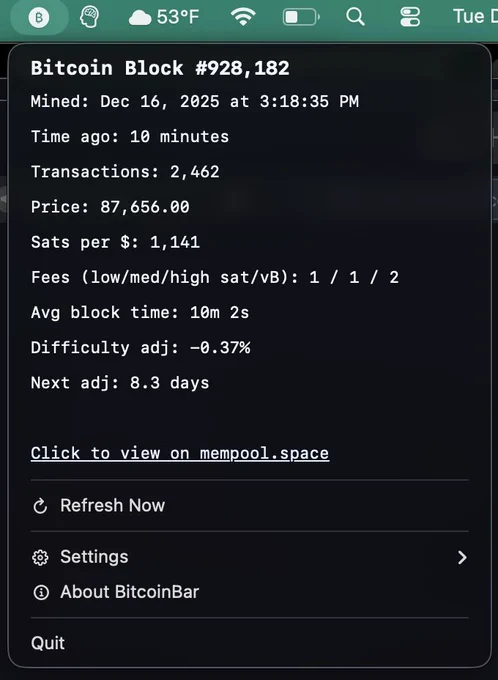Click the Bitcoin Block #928,182 heading
The width and height of the screenshot is (498, 680).
pyautogui.click(x=160, y=68)
